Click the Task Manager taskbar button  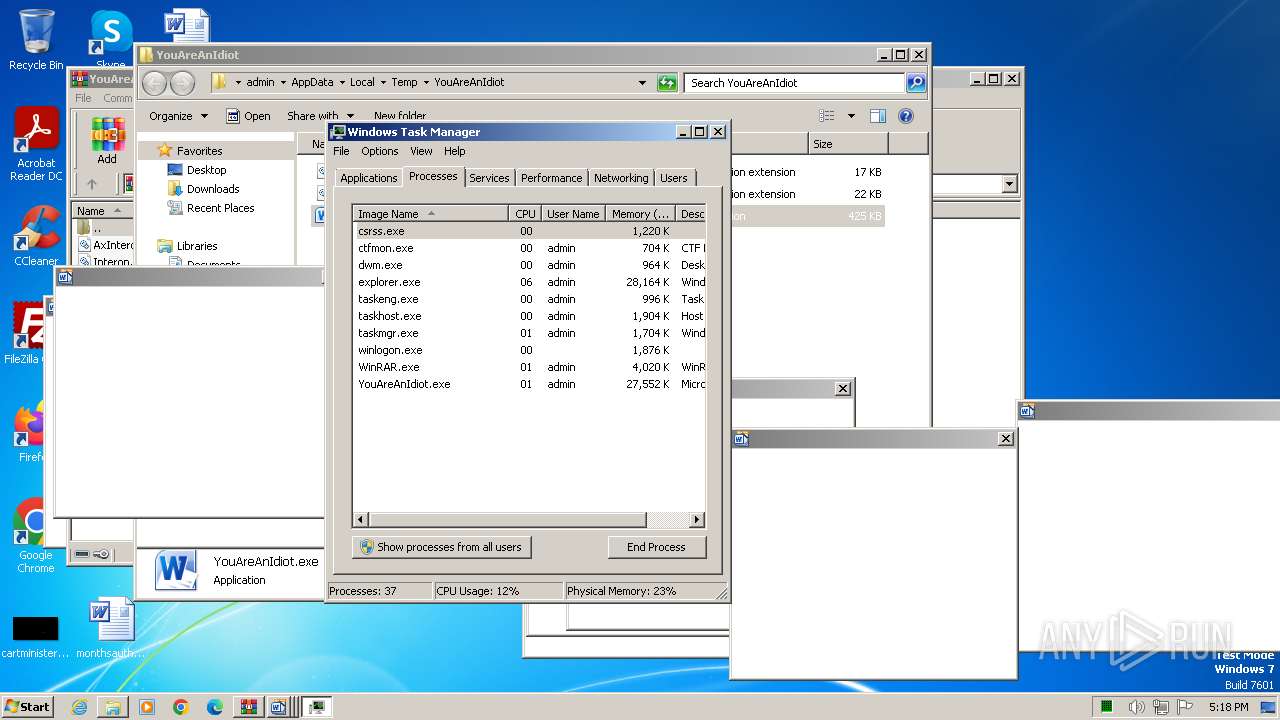pos(317,707)
